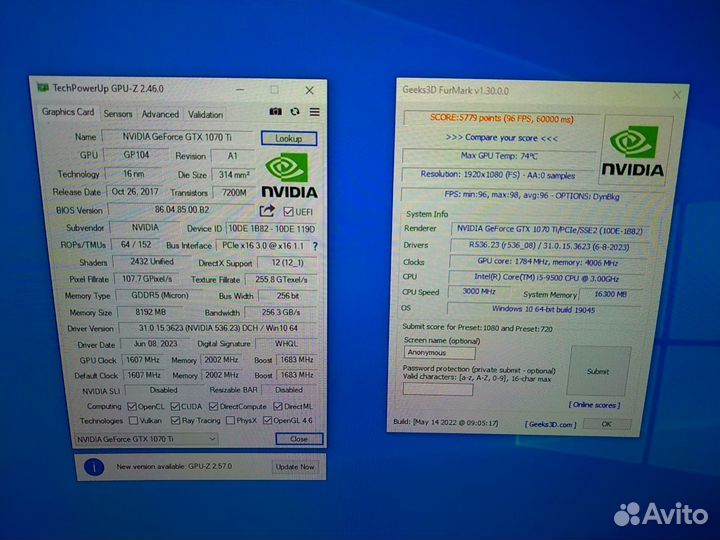Click the GPU-Z screenshot camera icon

click(x=276, y=112)
